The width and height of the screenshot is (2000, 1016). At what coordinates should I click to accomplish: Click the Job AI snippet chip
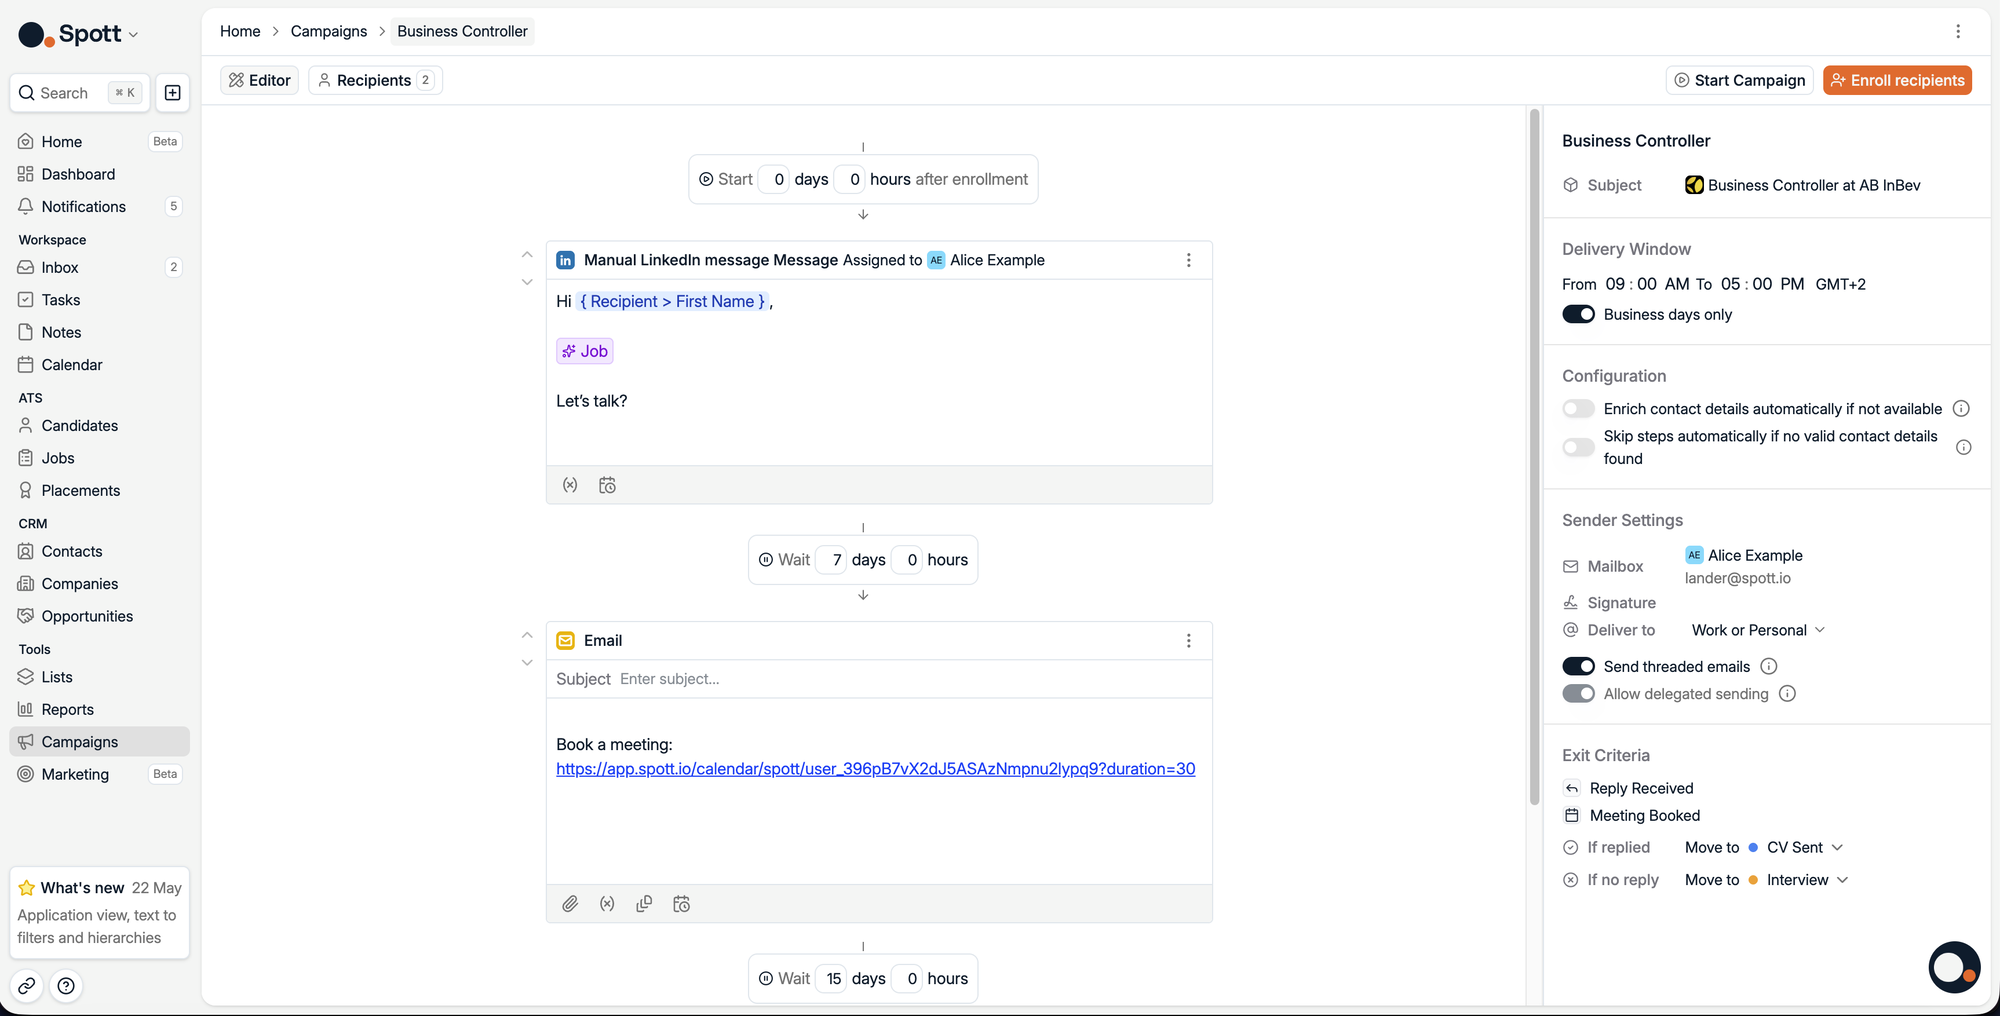coord(585,351)
